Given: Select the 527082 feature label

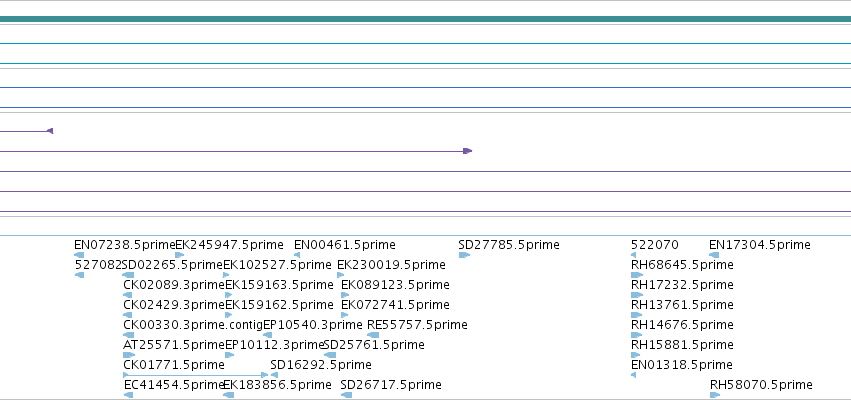Looking at the screenshot, I should 98,265.
